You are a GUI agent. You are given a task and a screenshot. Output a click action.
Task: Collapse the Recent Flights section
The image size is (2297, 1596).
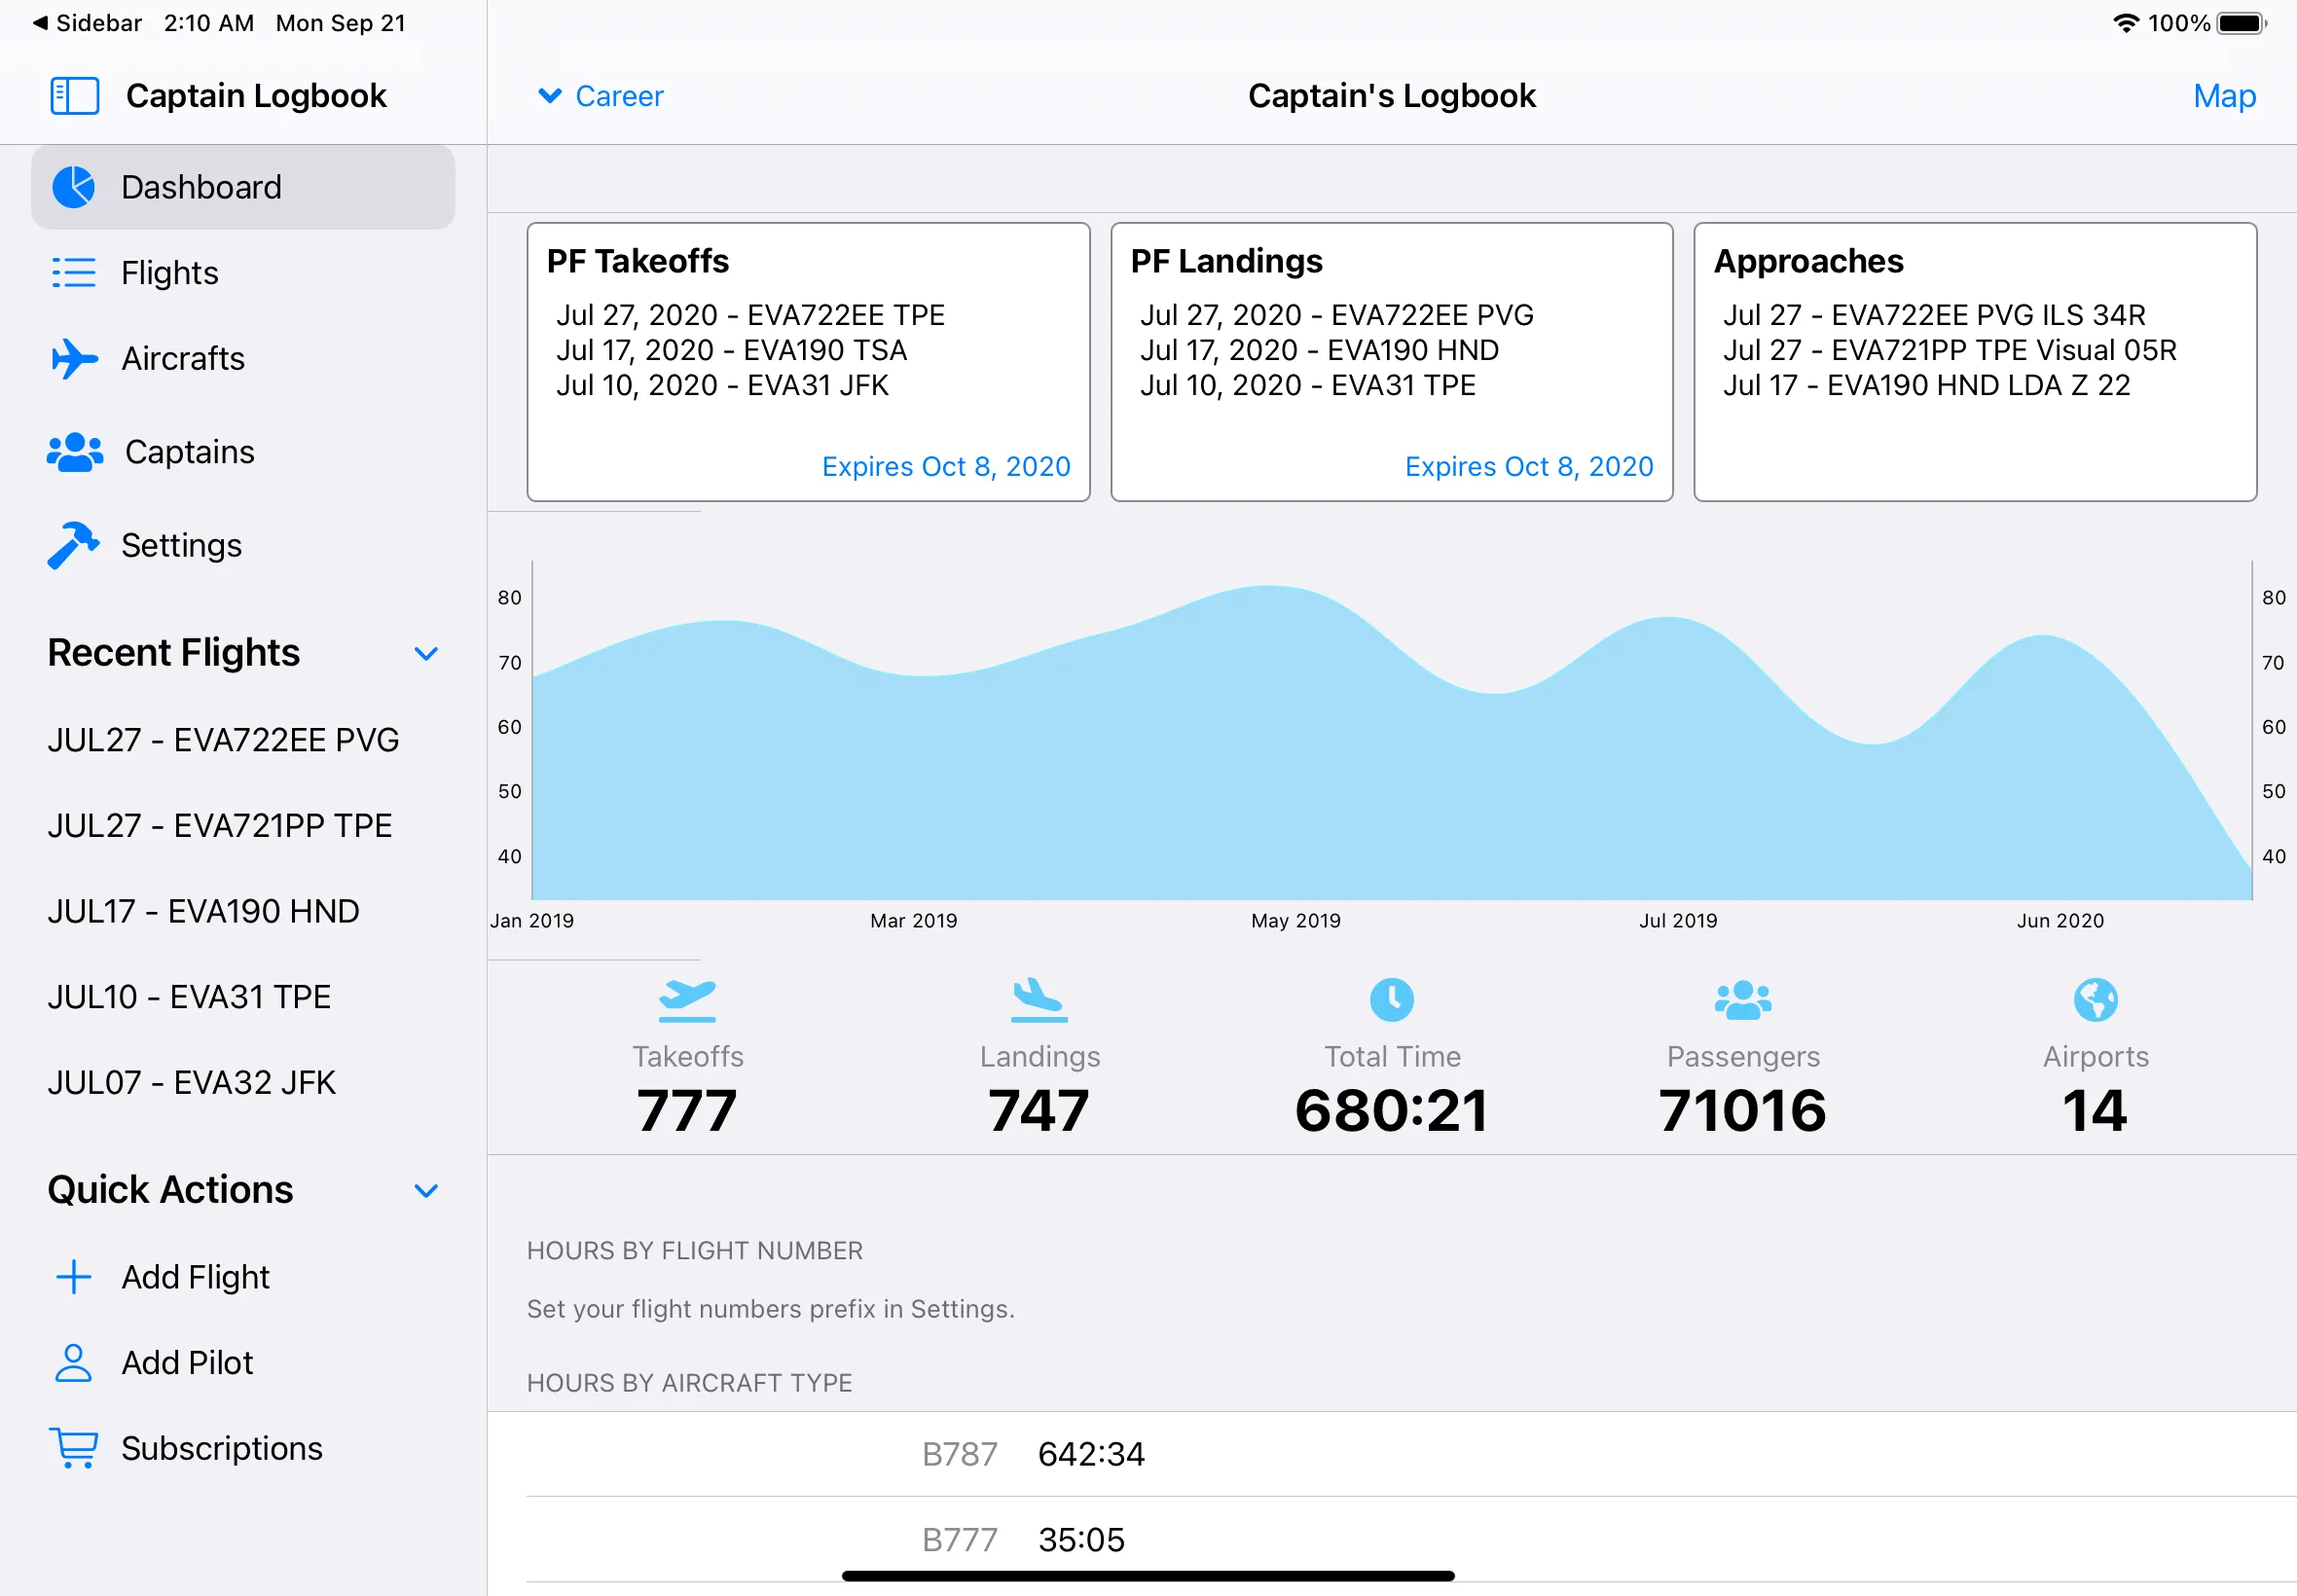(x=426, y=654)
